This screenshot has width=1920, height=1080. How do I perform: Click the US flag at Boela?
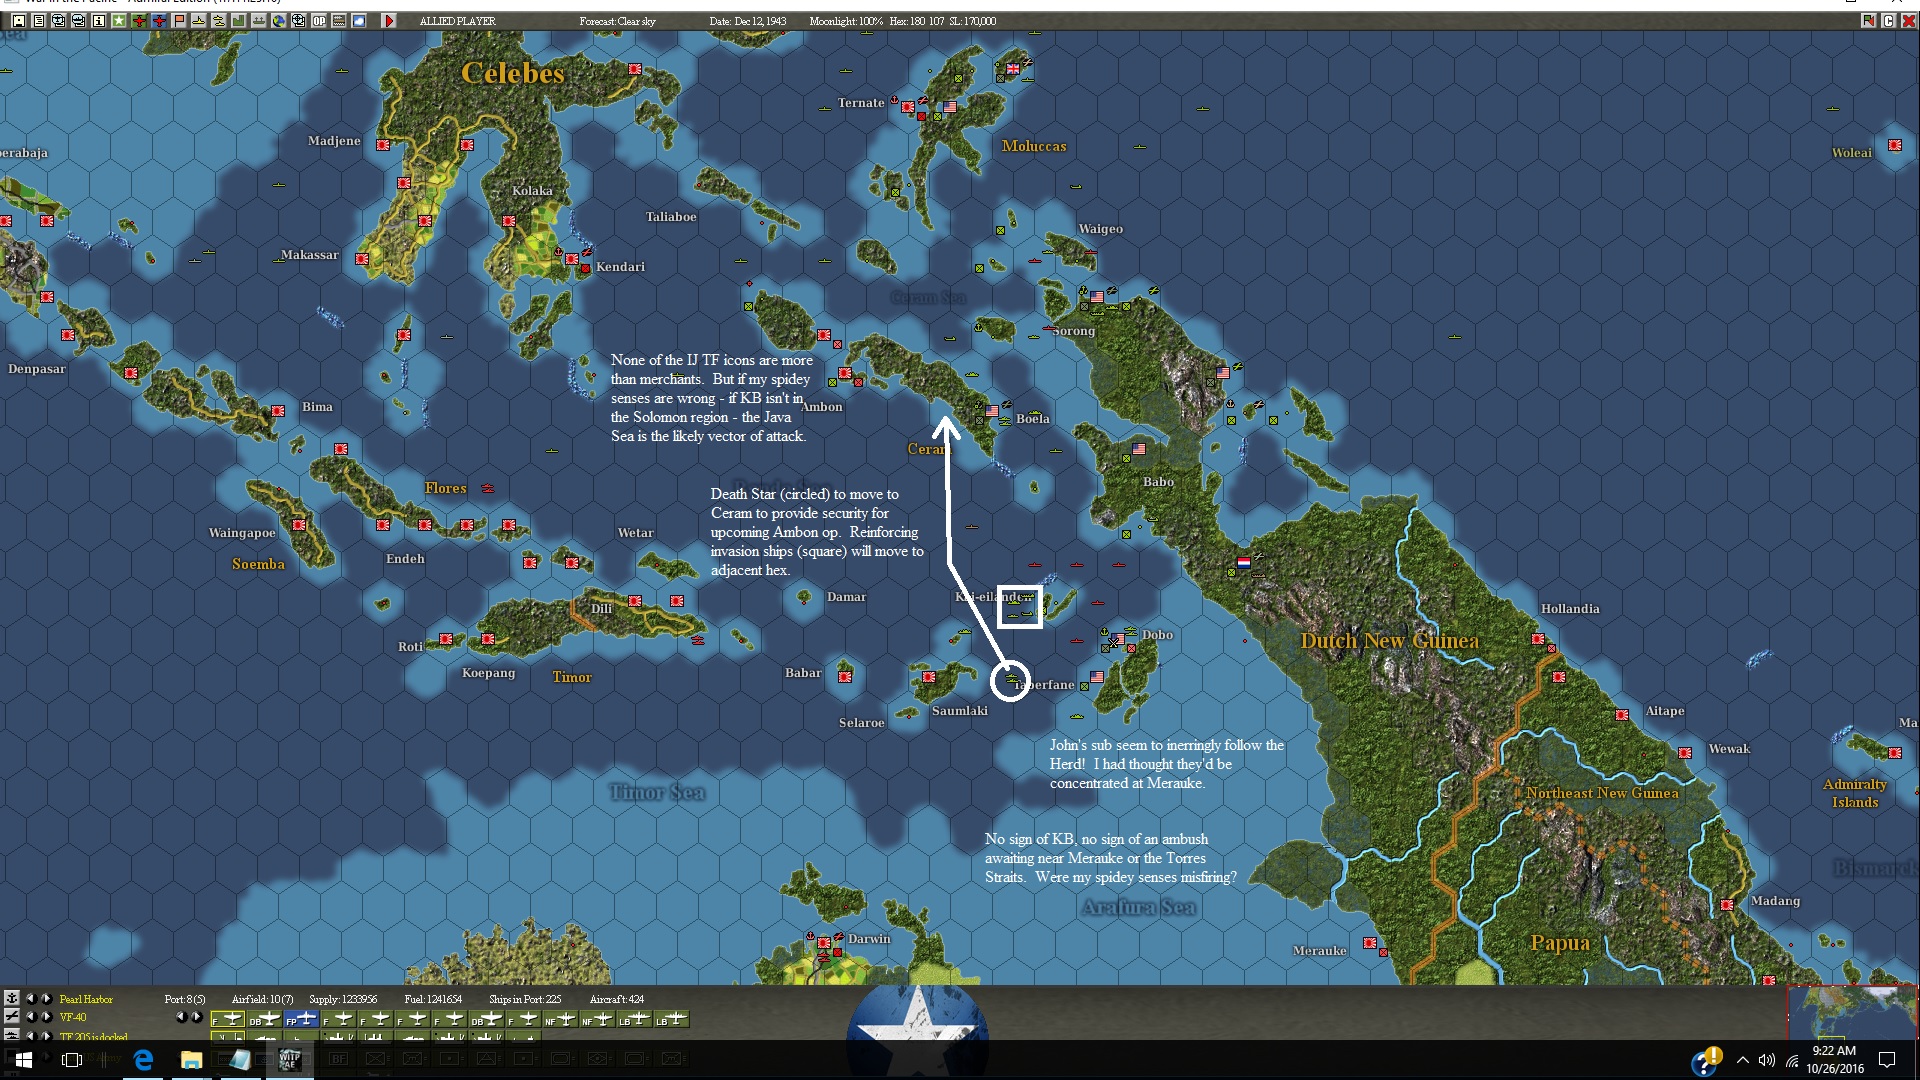click(992, 411)
